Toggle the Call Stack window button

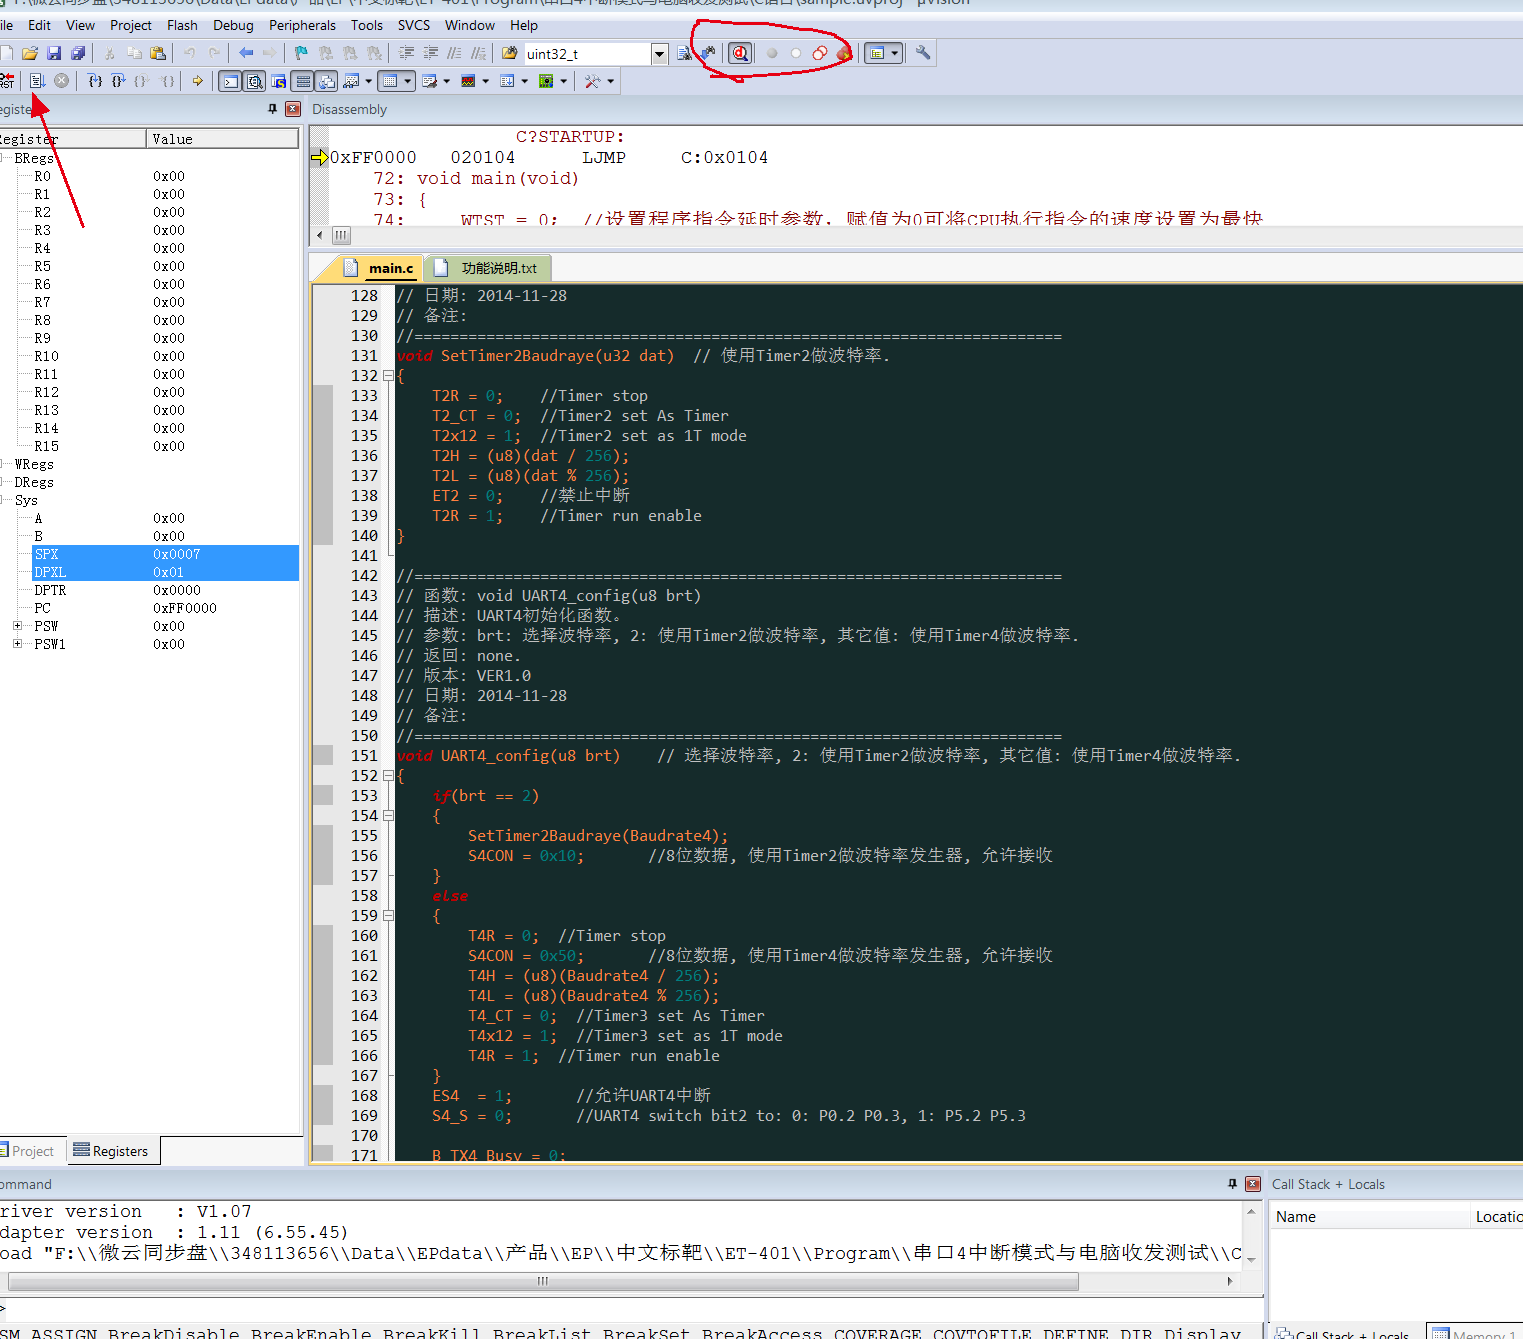click(x=327, y=81)
